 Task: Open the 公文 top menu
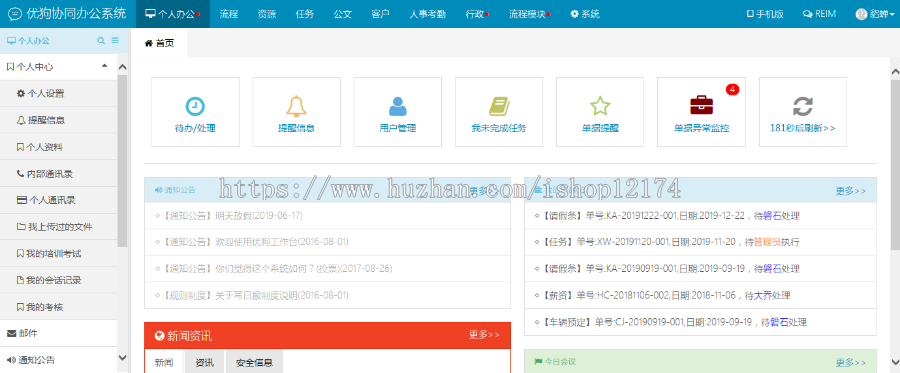[343, 14]
